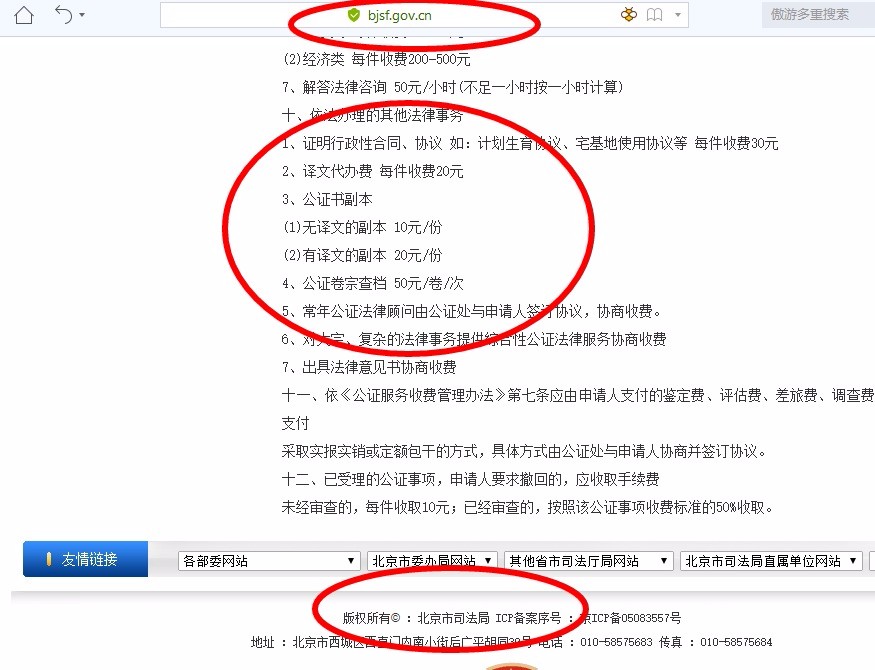Screen dimensions: 875x670
Task: Click the line 无译文的副本 10元/份
Action: pos(362,227)
